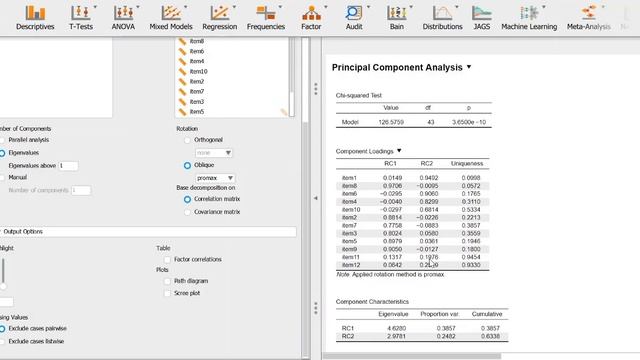This screenshot has height=360, width=640.
Task: Open the Bain module
Action: (x=396, y=18)
